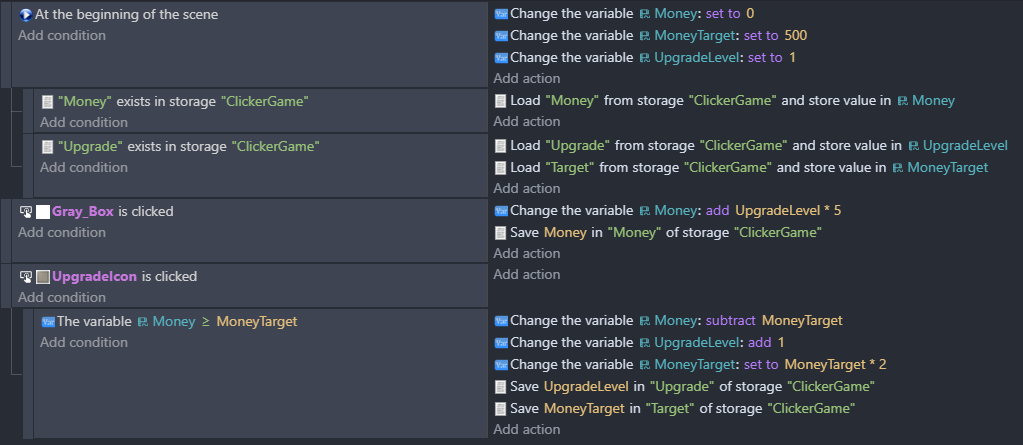
Task: Click the 'MoneyTarget * 2' expression value
Action: tap(835, 364)
